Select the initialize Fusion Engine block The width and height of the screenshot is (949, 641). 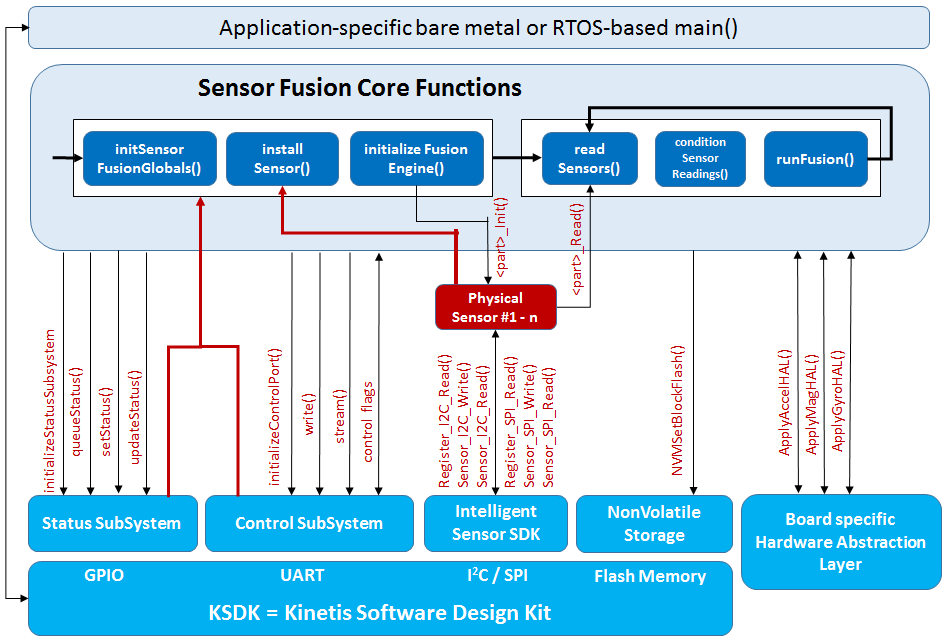[x=416, y=158]
